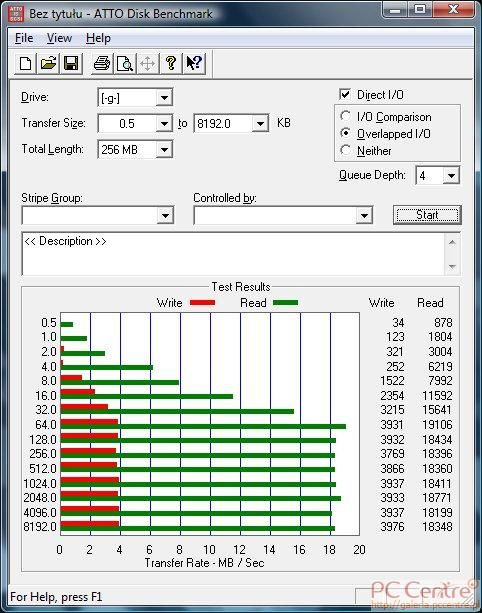Click the red Write legend swatch
Image resolution: width=482 pixels, height=613 pixels.
point(202,303)
